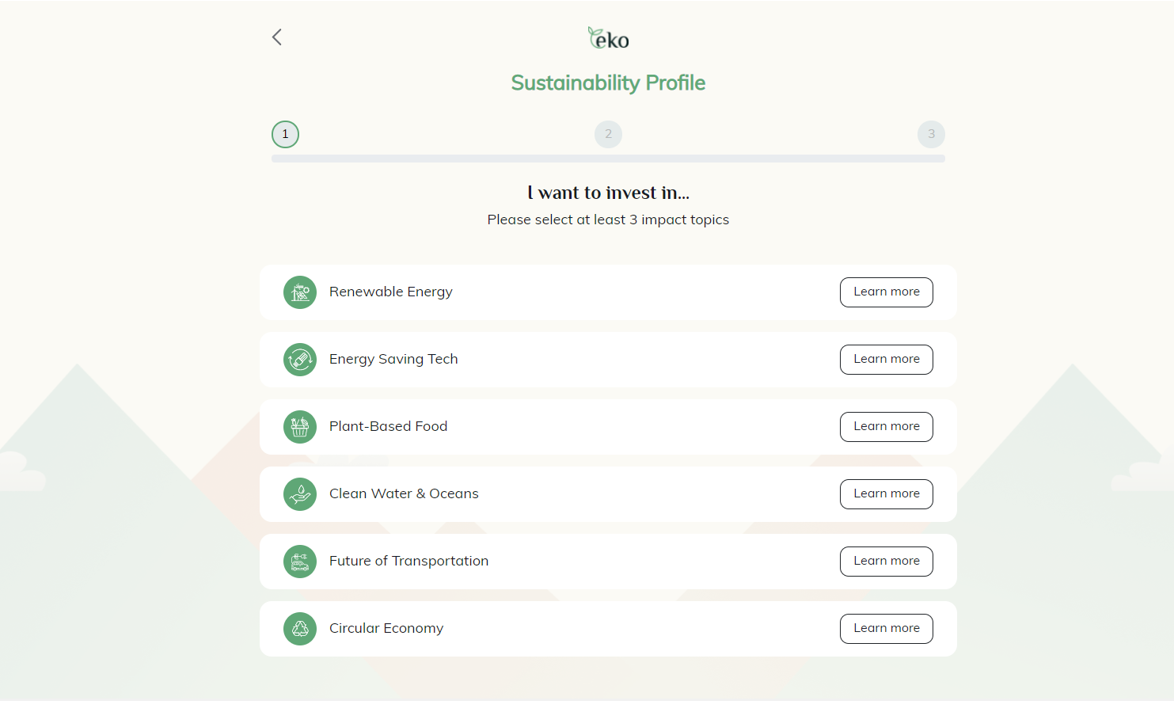Open Learn more for Circular Economy

886,629
